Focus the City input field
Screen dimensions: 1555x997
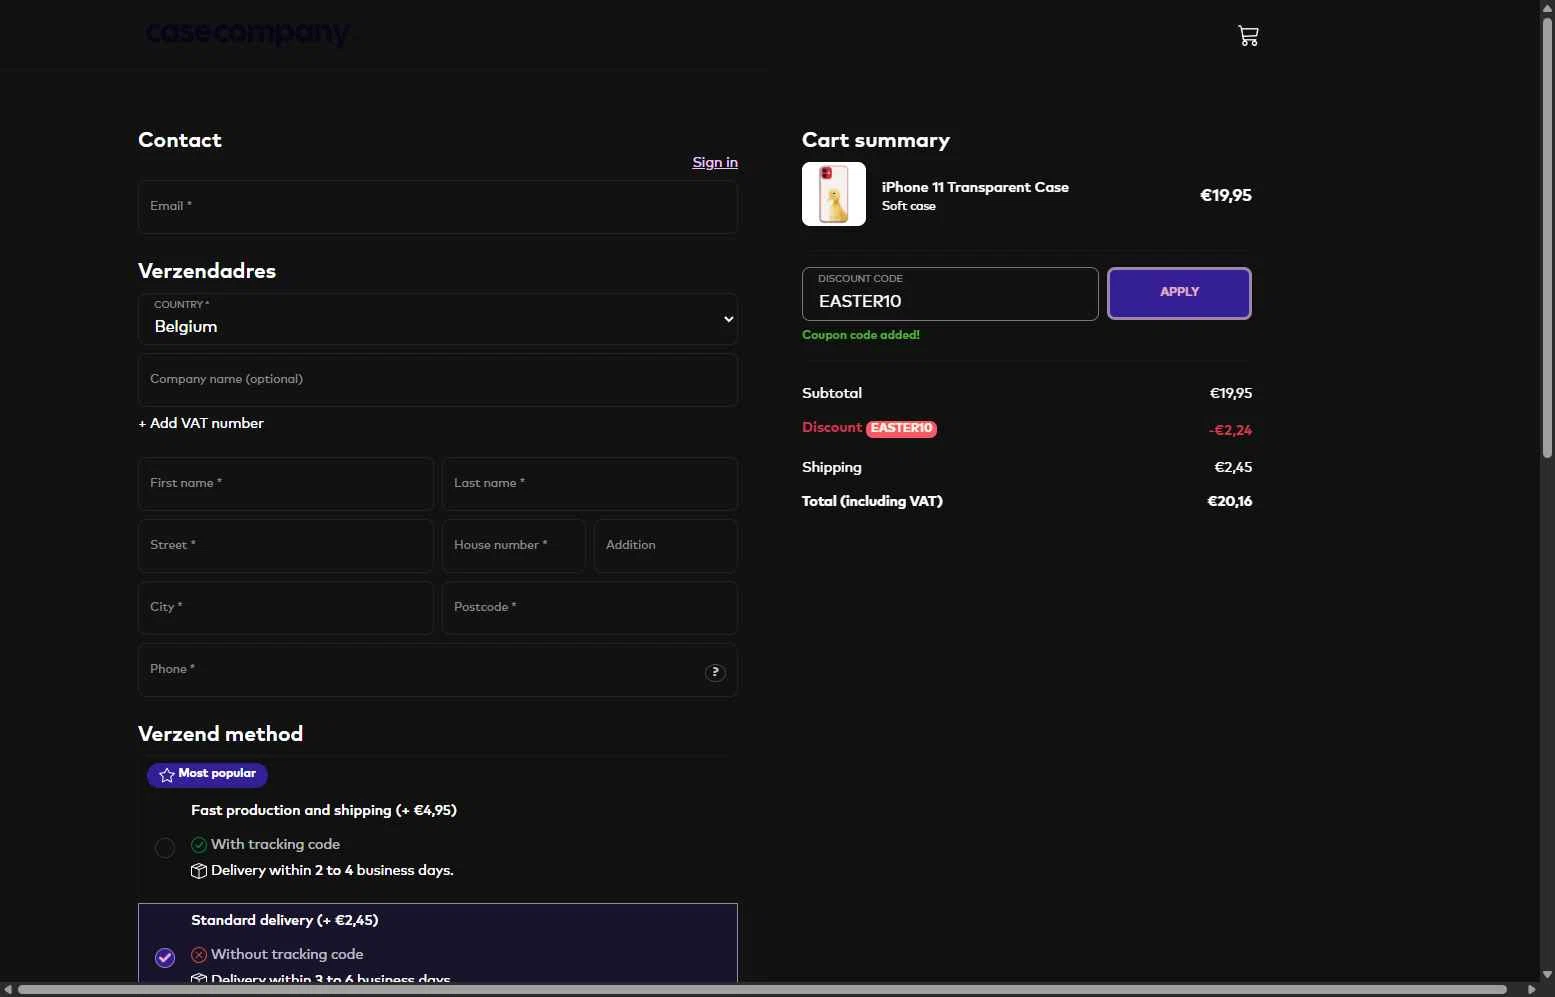coord(286,608)
